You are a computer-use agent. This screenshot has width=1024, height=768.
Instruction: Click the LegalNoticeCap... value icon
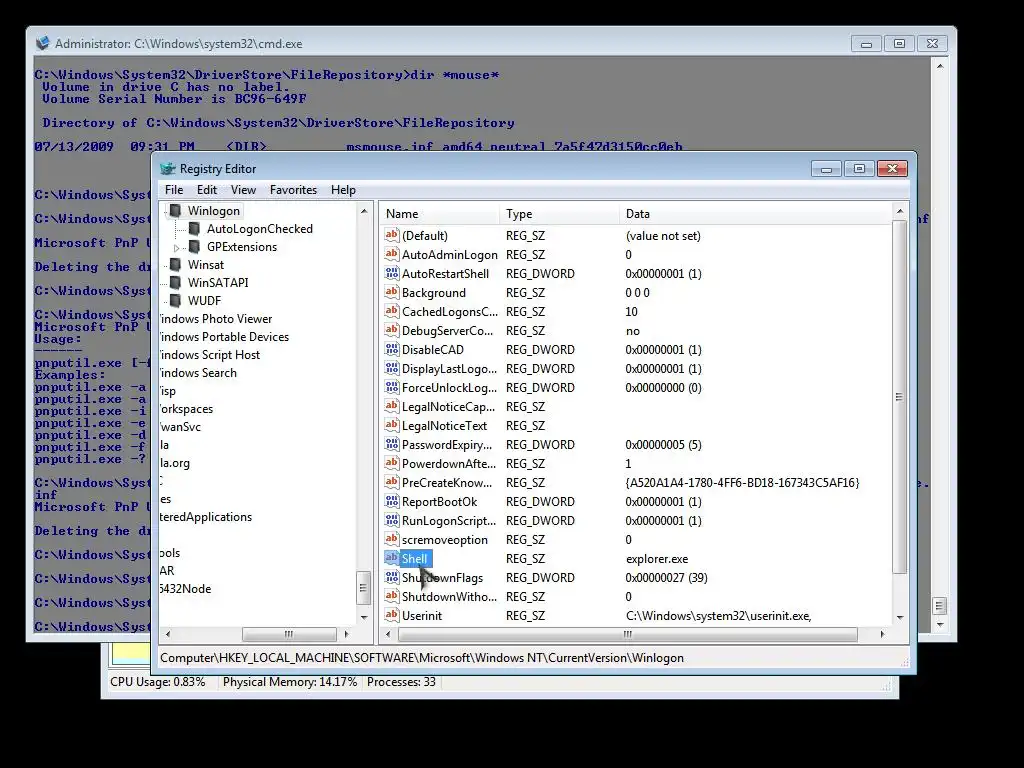(391, 406)
